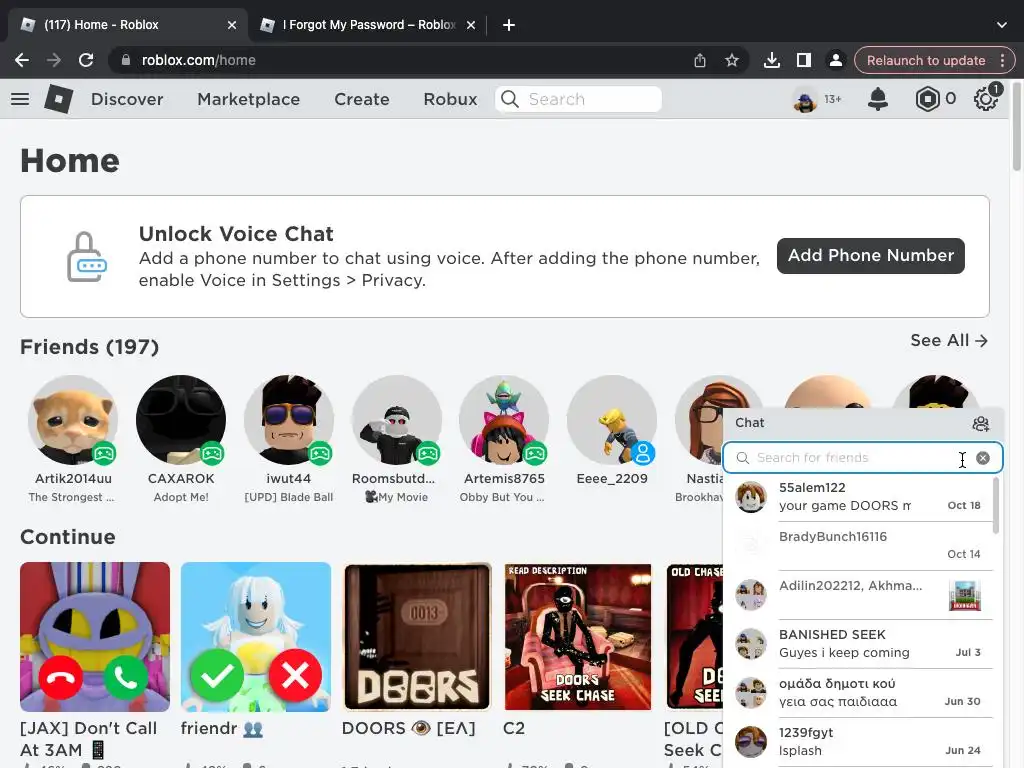The width and height of the screenshot is (1024, 768).
Task: Open the create chat group icon
Action: pyautogui.click(x=980, y=424)
